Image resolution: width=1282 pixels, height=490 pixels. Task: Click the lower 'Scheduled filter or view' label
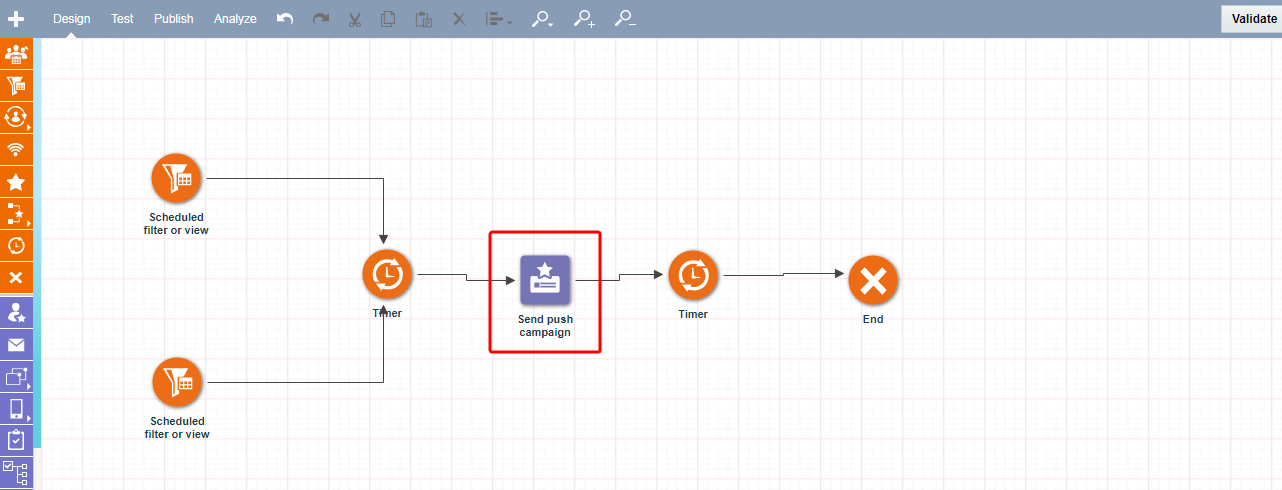[x=177, y=428]
